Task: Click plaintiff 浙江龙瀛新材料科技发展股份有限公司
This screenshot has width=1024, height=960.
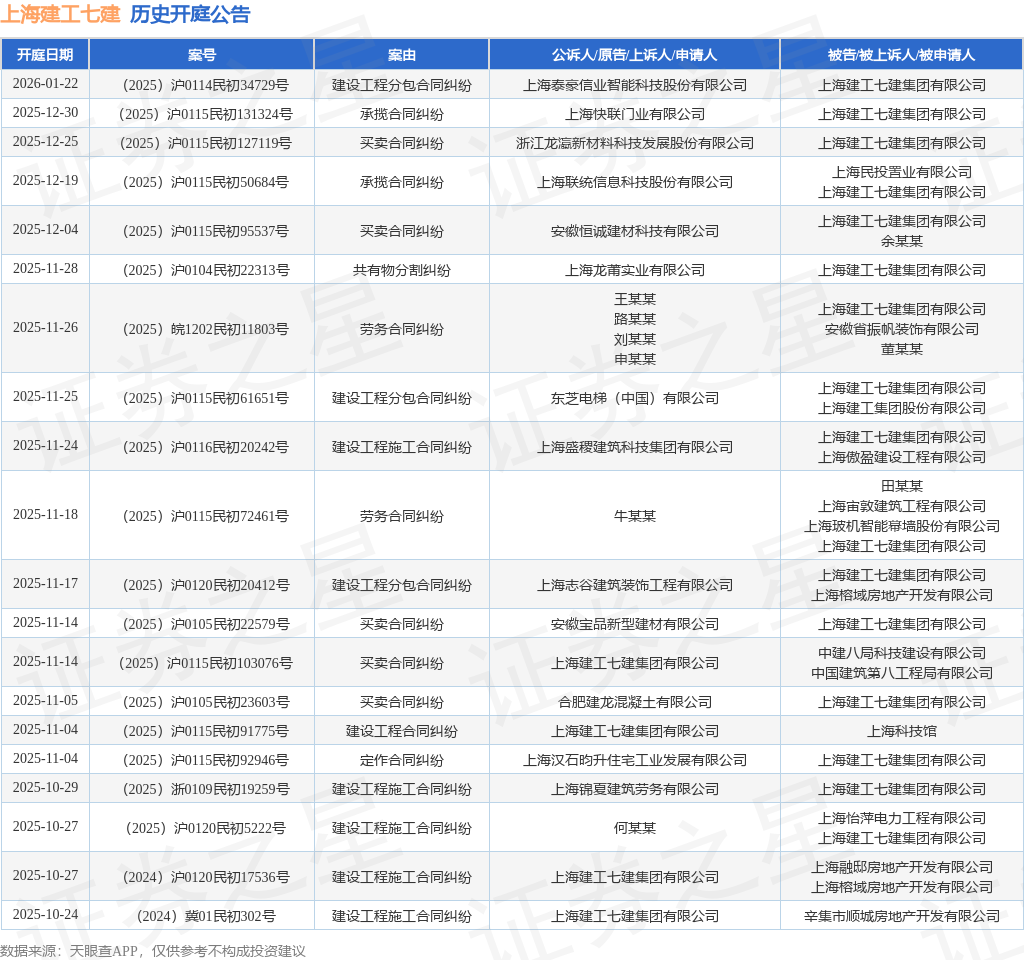Action: [x=635, y=143]
